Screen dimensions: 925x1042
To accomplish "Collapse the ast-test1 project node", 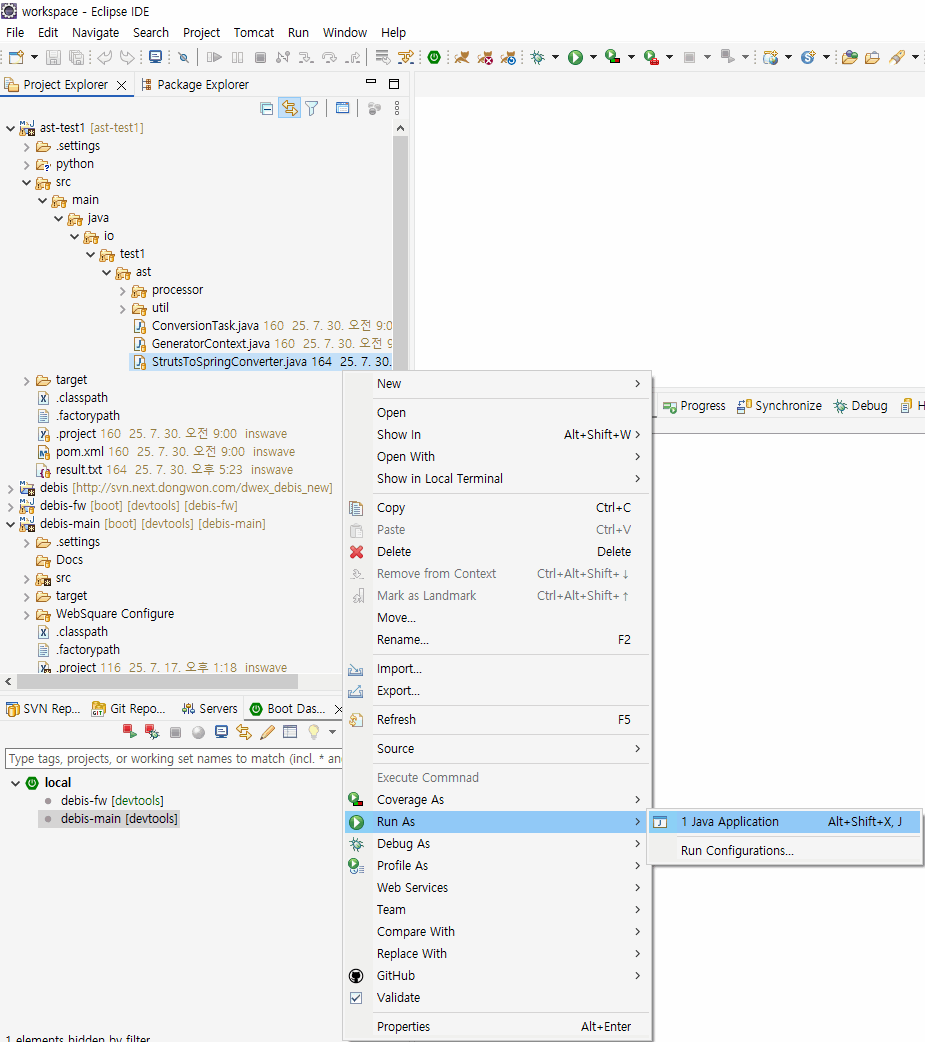I will pos(10,128).
